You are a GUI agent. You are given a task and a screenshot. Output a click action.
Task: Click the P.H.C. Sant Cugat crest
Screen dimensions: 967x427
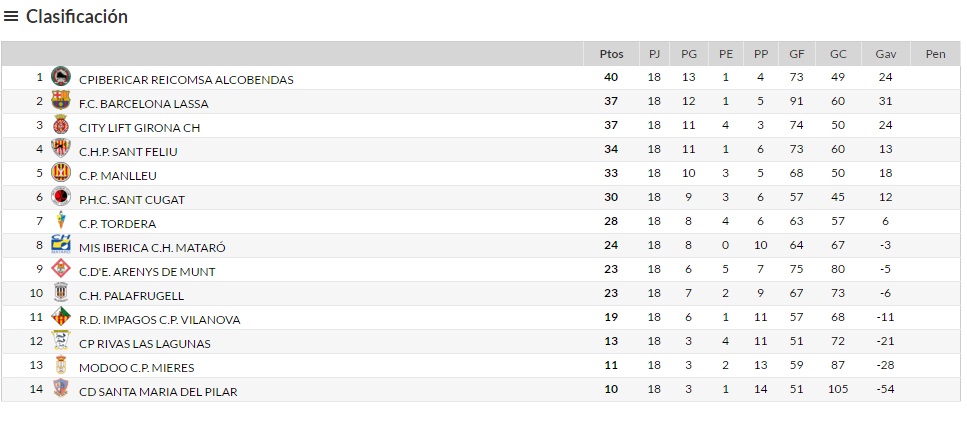[x=61, y=197]
